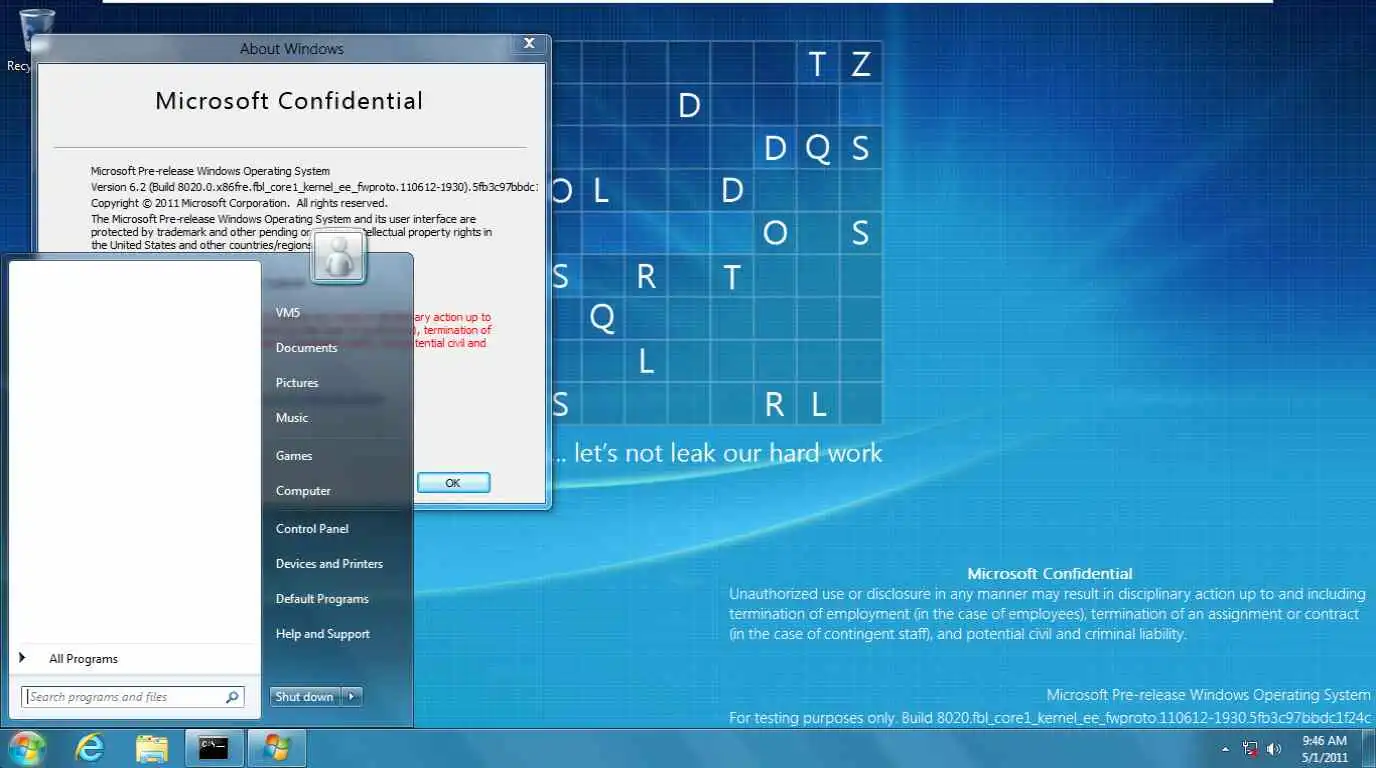
Task: Click the Shut down button
Action: click(x=305, y=697)
